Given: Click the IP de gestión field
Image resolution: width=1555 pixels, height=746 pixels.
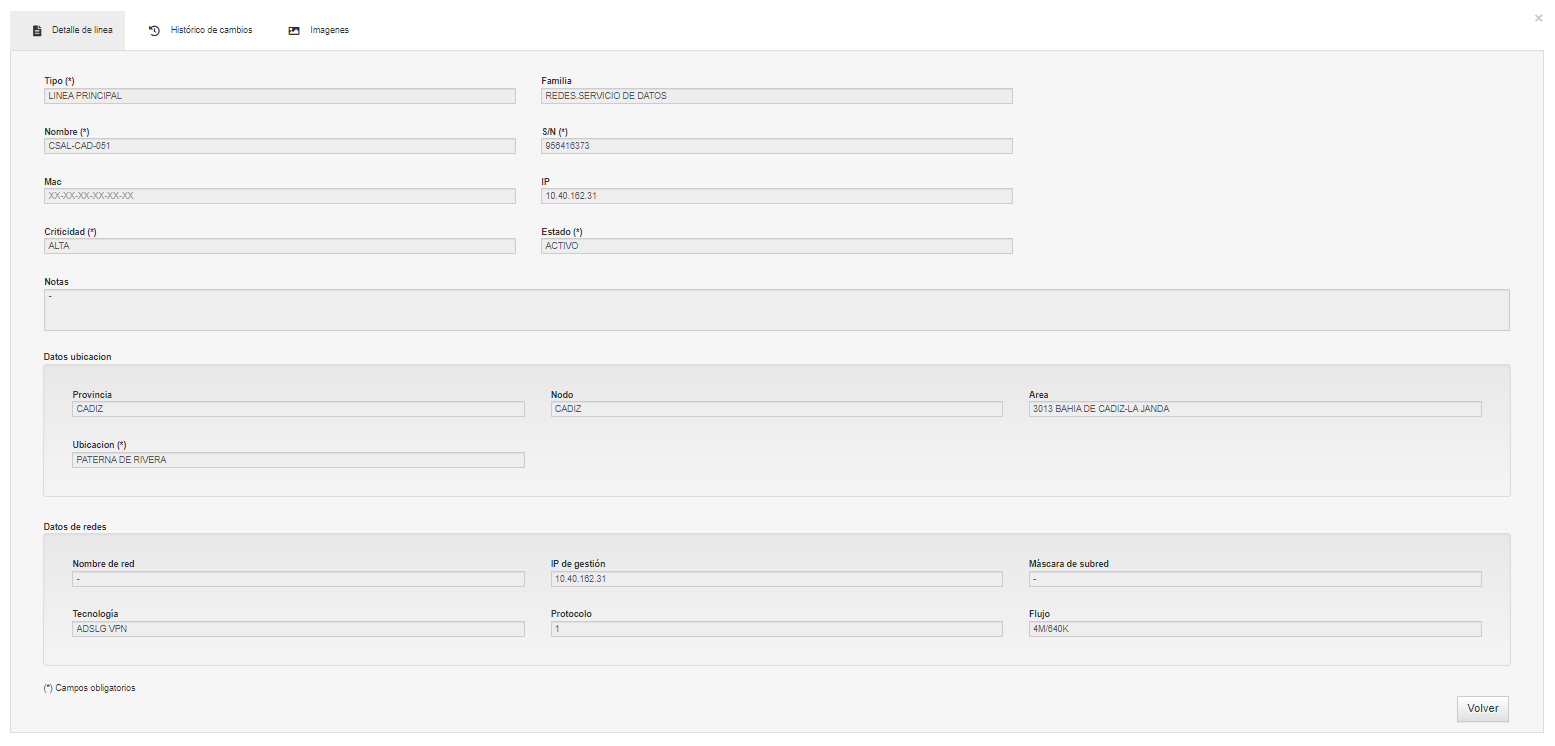Looking at the screenshot, I should click(x=776, y=579).
